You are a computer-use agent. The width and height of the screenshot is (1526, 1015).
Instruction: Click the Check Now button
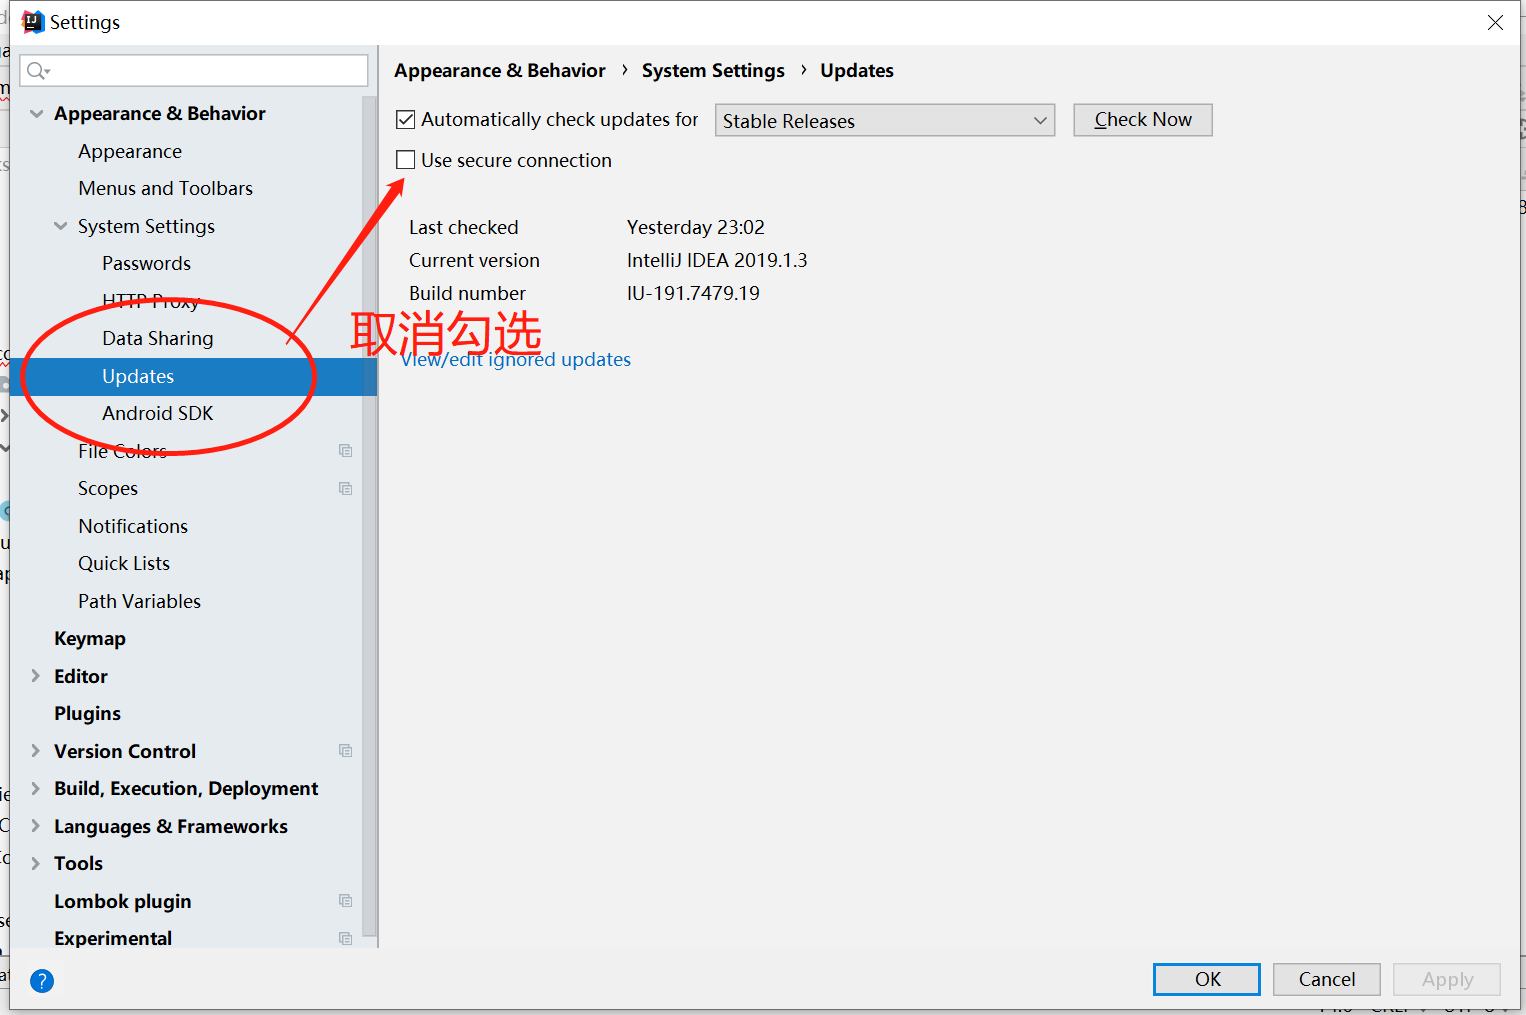[x=1143, y=120]
